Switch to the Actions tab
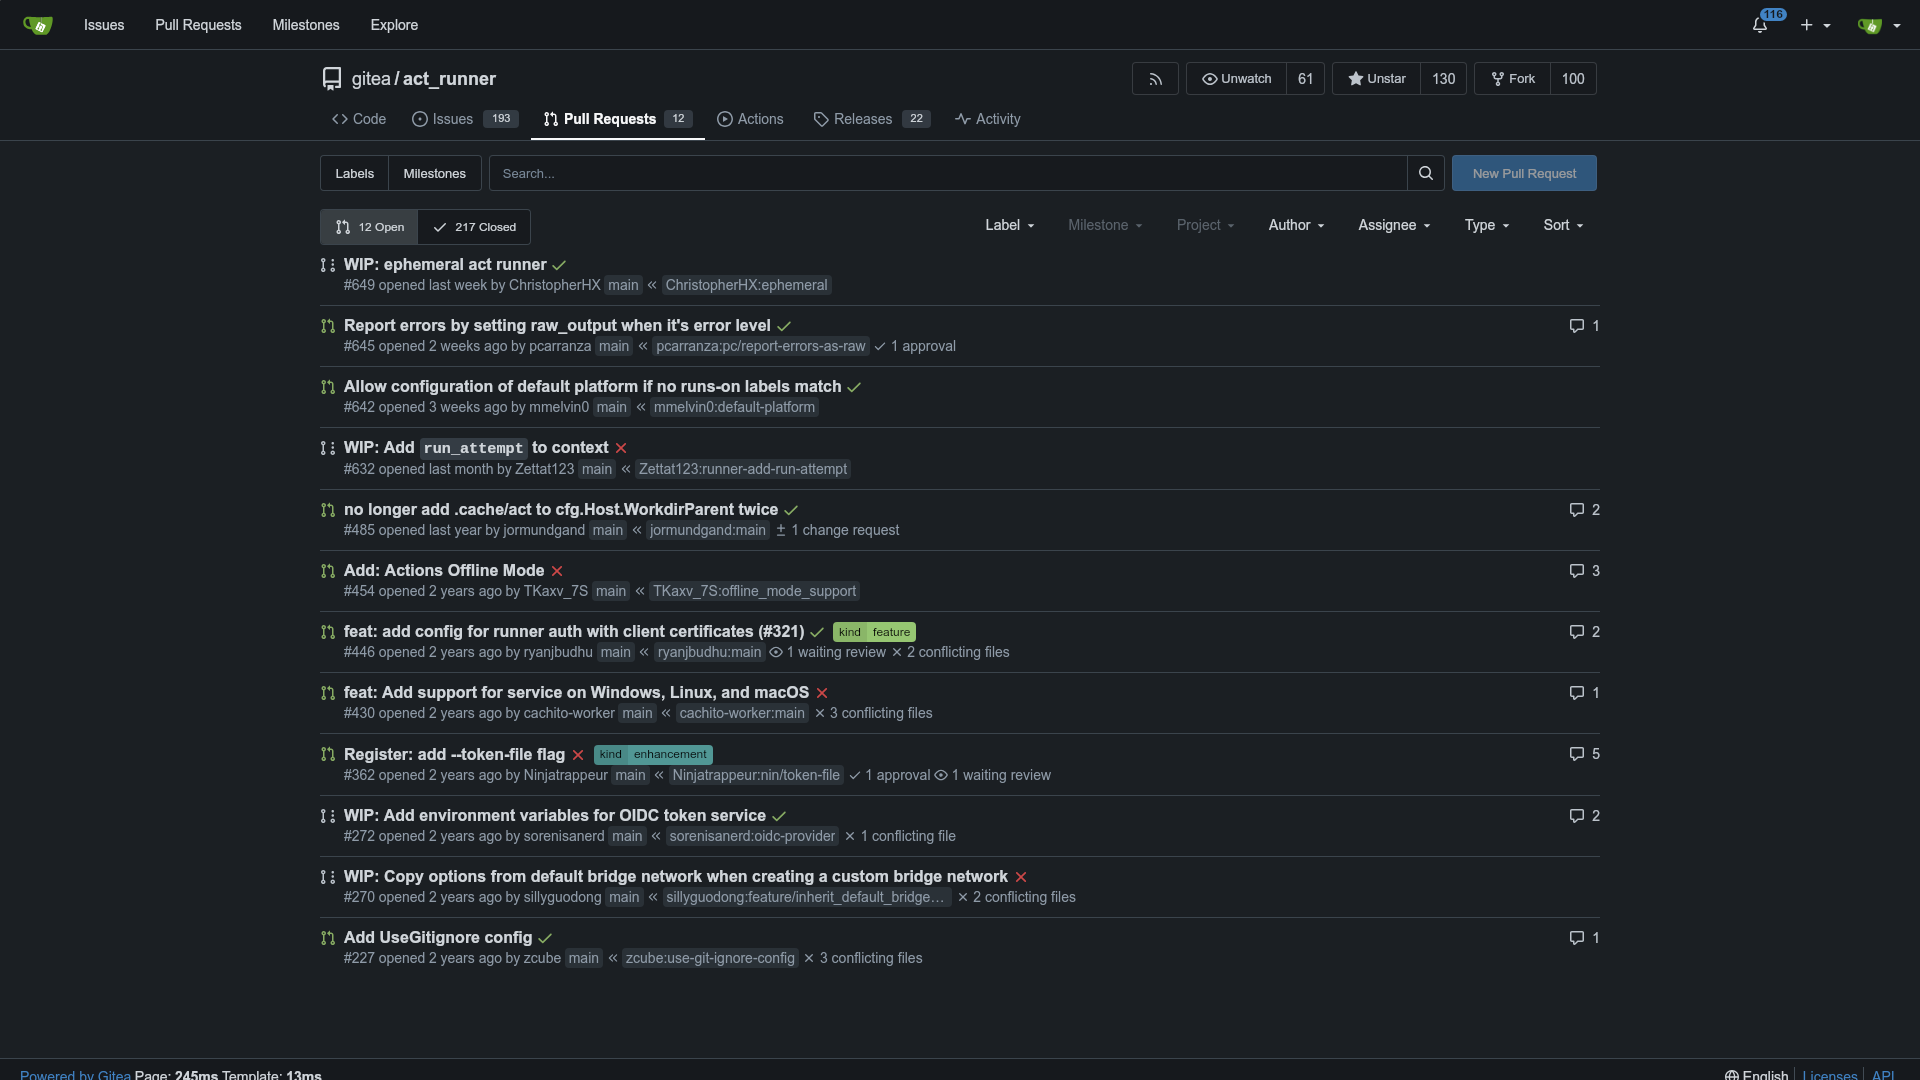1920x1080 pixels. (x=750, y=119)
